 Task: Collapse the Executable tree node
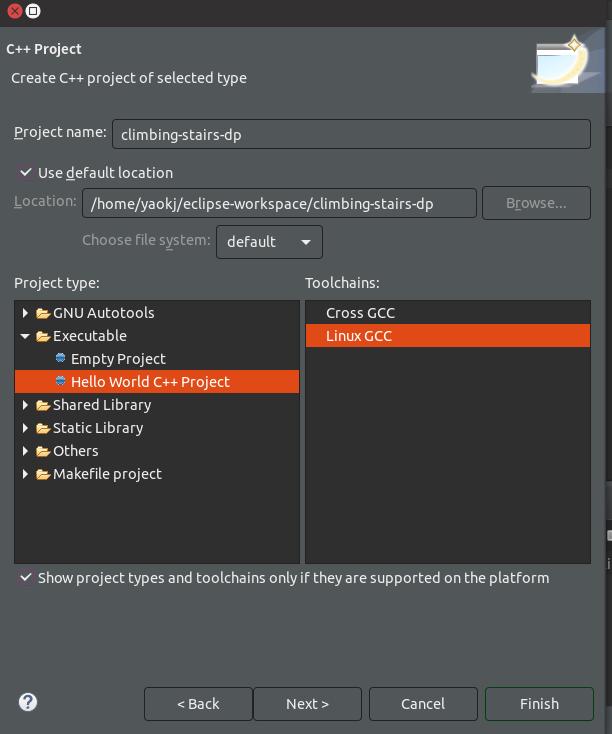pos(25,336)
